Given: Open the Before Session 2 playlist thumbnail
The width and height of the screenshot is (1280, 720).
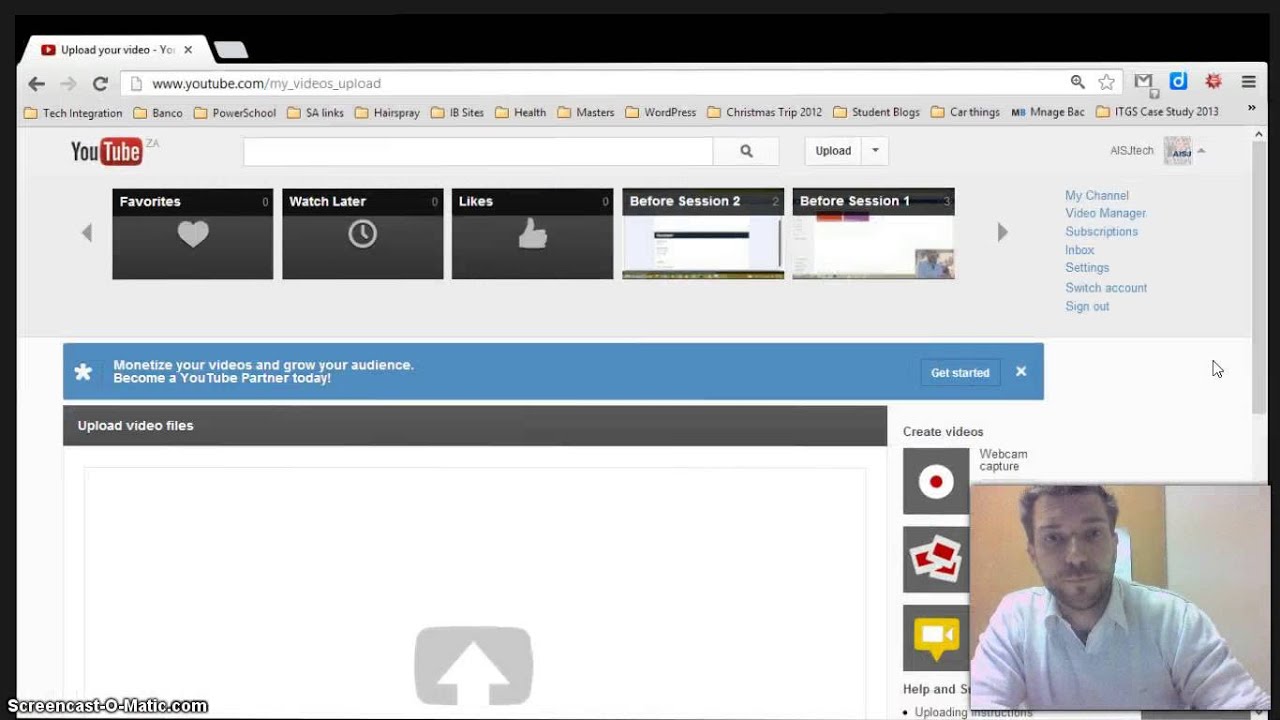Looking at the screenshot, I should [703, 234].
